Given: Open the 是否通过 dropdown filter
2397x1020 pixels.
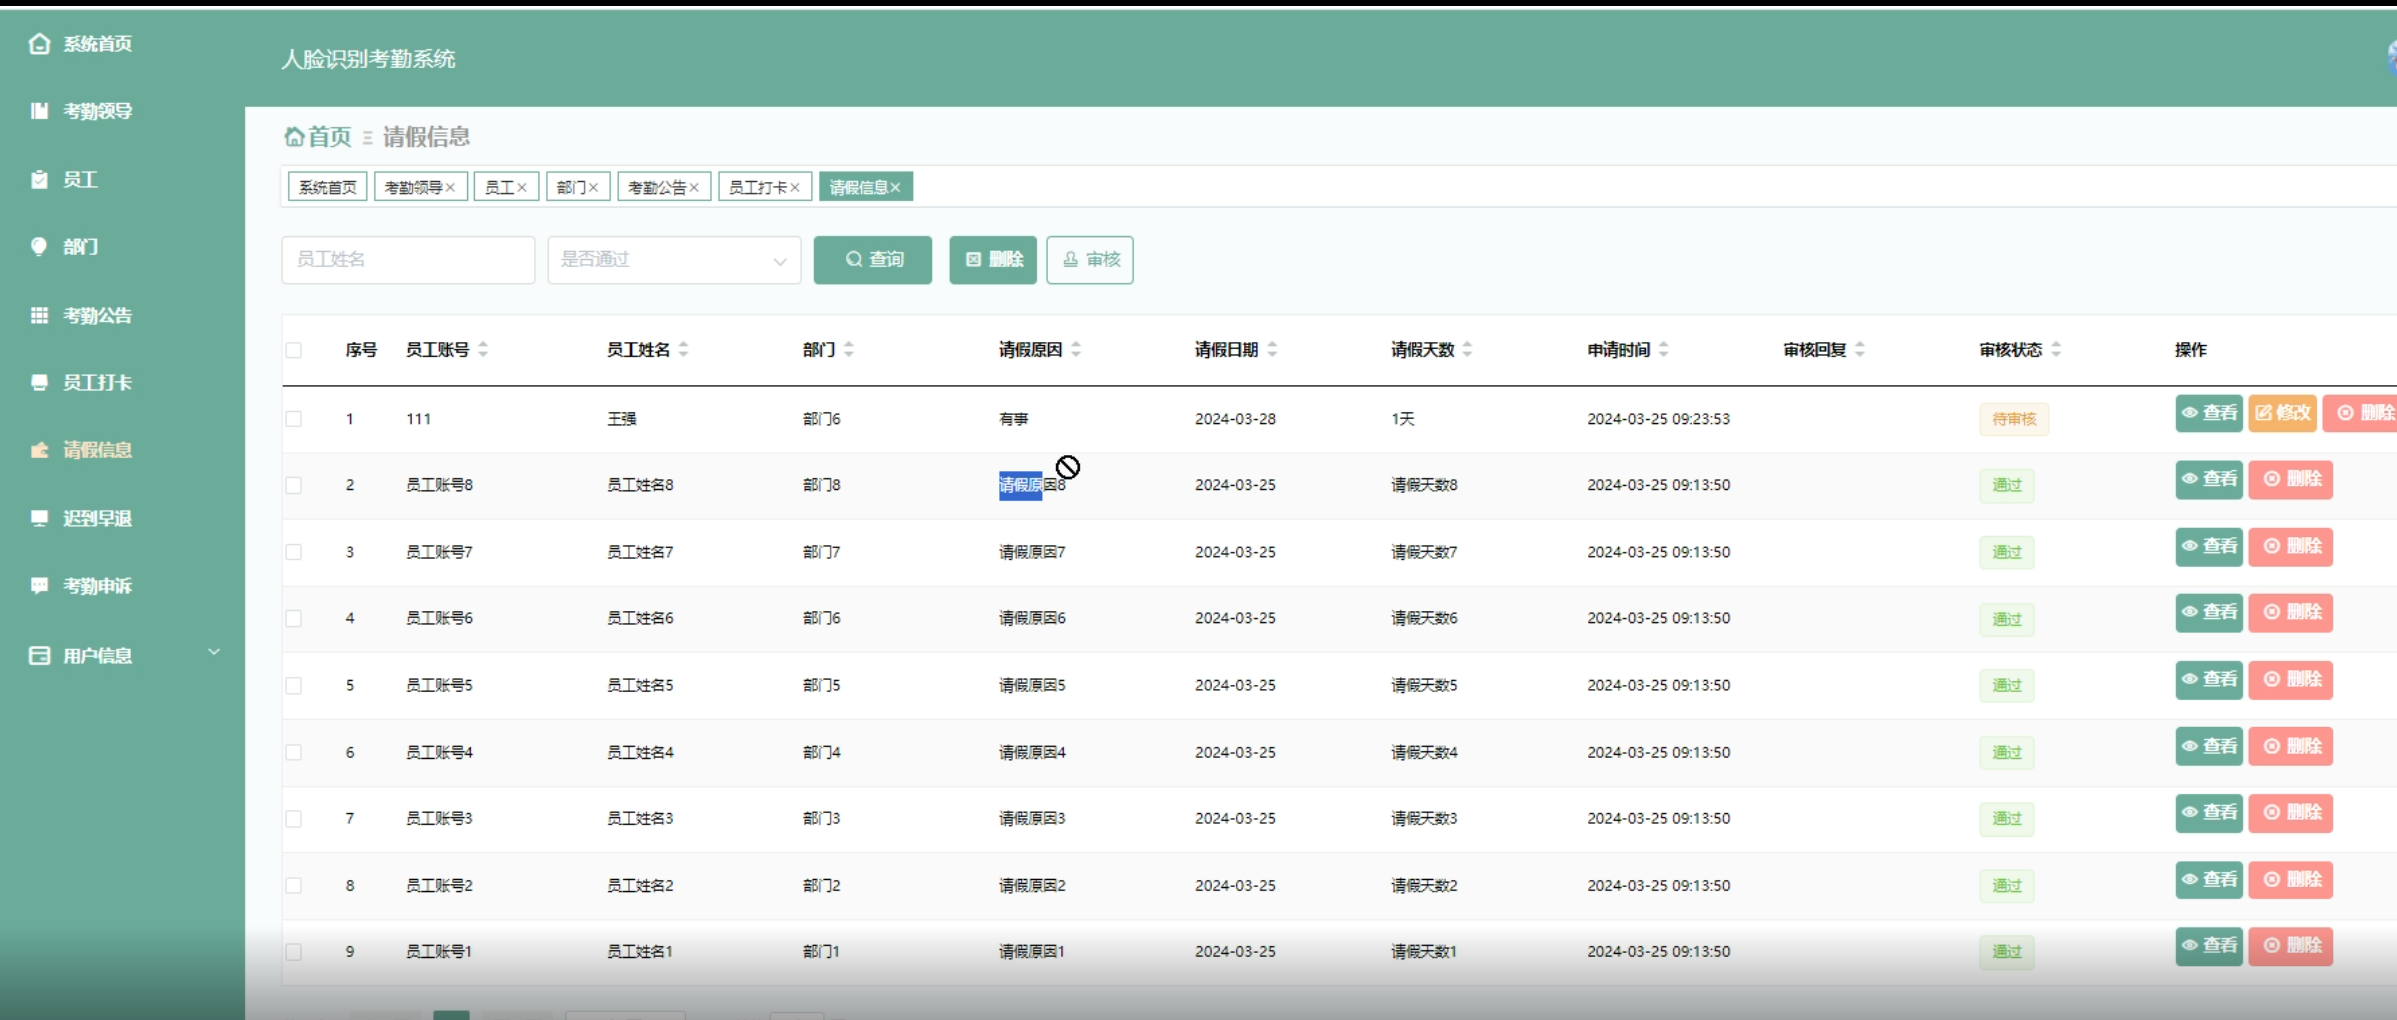Looking at the screenshot, I should (673, 260).
